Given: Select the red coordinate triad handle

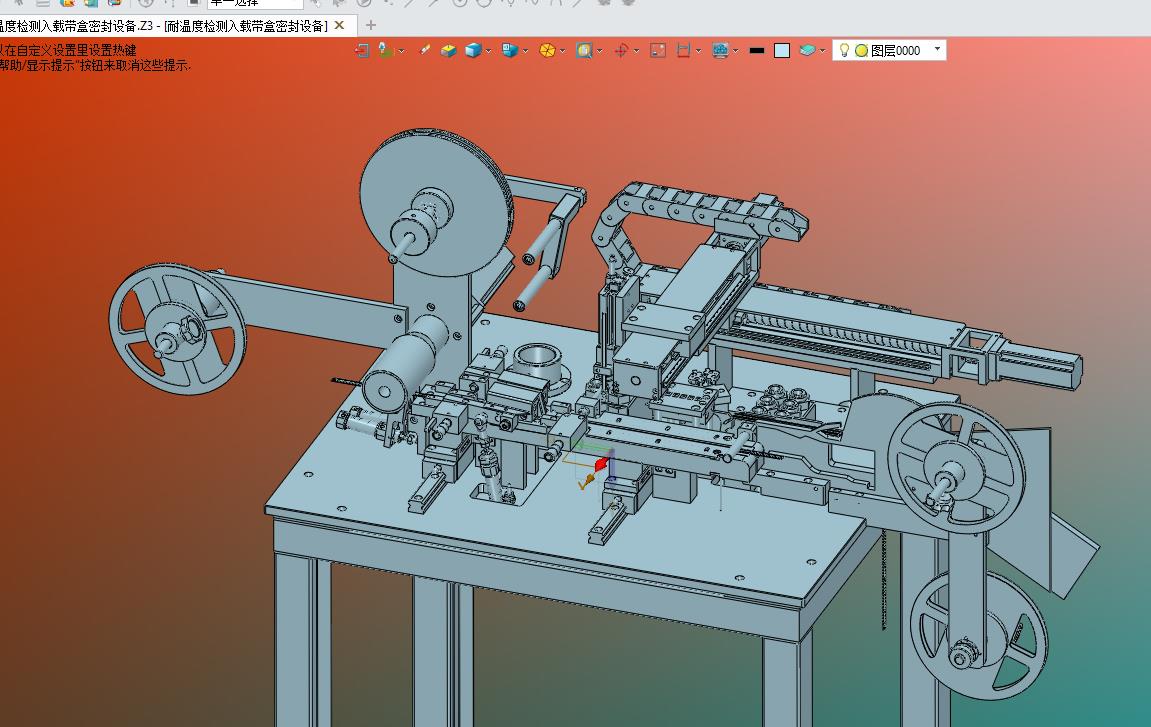Looking at the screenshot, I should point(601,464).
